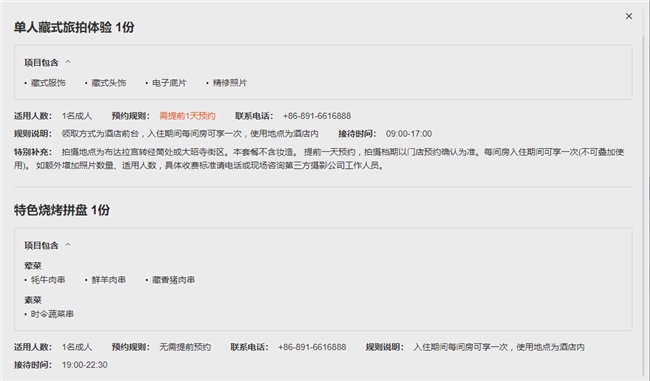This screenshot has width=650, height=381.
Task: Click the 项目包含 label under 特色烧烤拼盘
Action: (x=41, y=245)
